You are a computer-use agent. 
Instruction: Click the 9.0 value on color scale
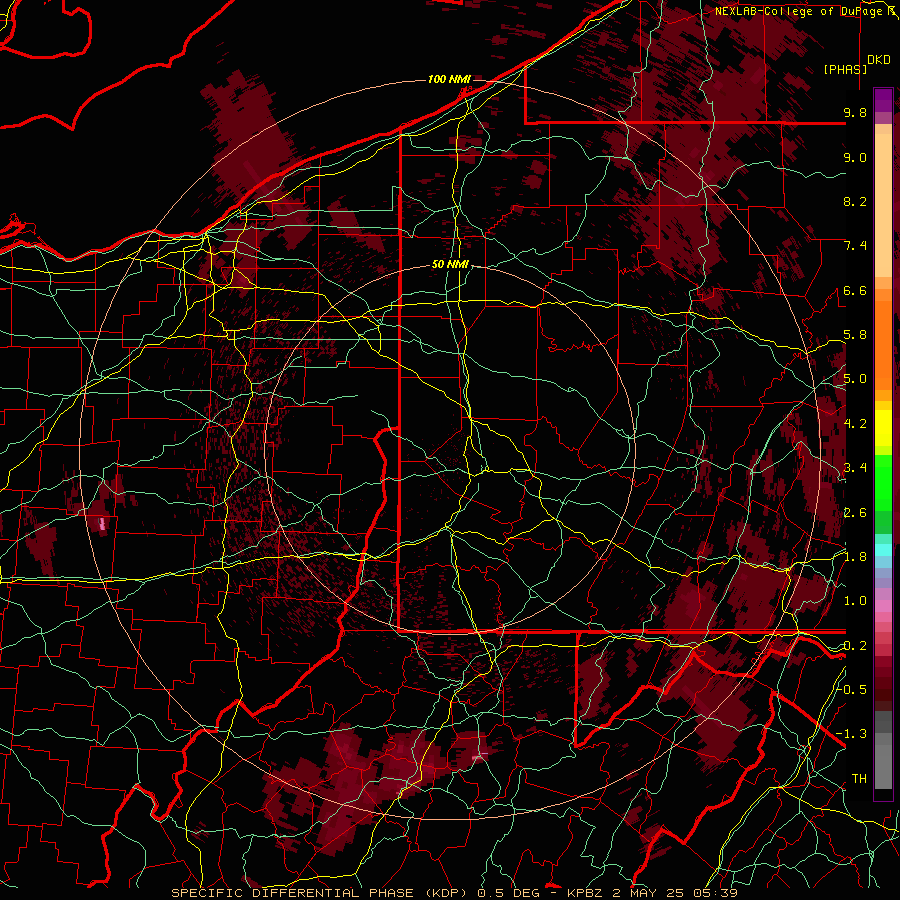pos(855,157)
